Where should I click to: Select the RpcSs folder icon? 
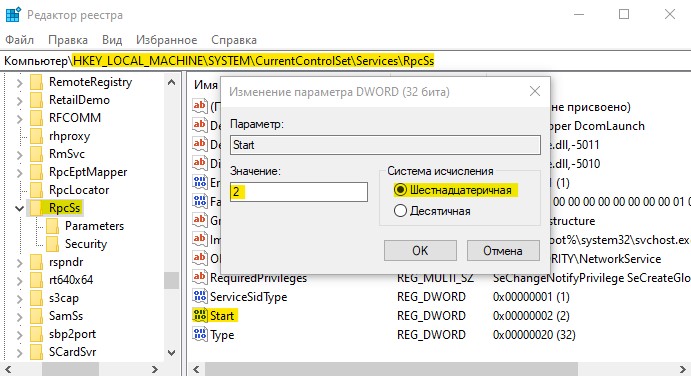click(37, 208)
